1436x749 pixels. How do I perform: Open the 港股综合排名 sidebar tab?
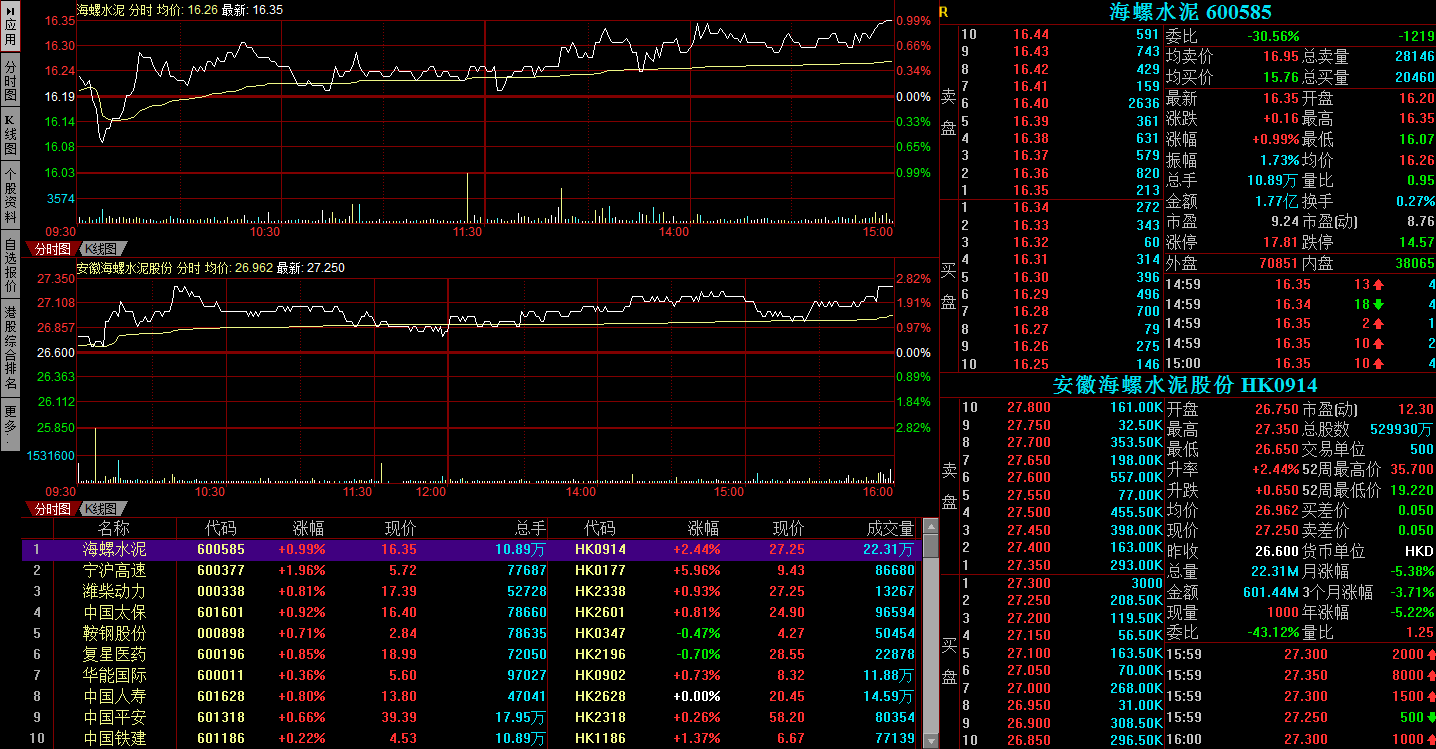10,349
